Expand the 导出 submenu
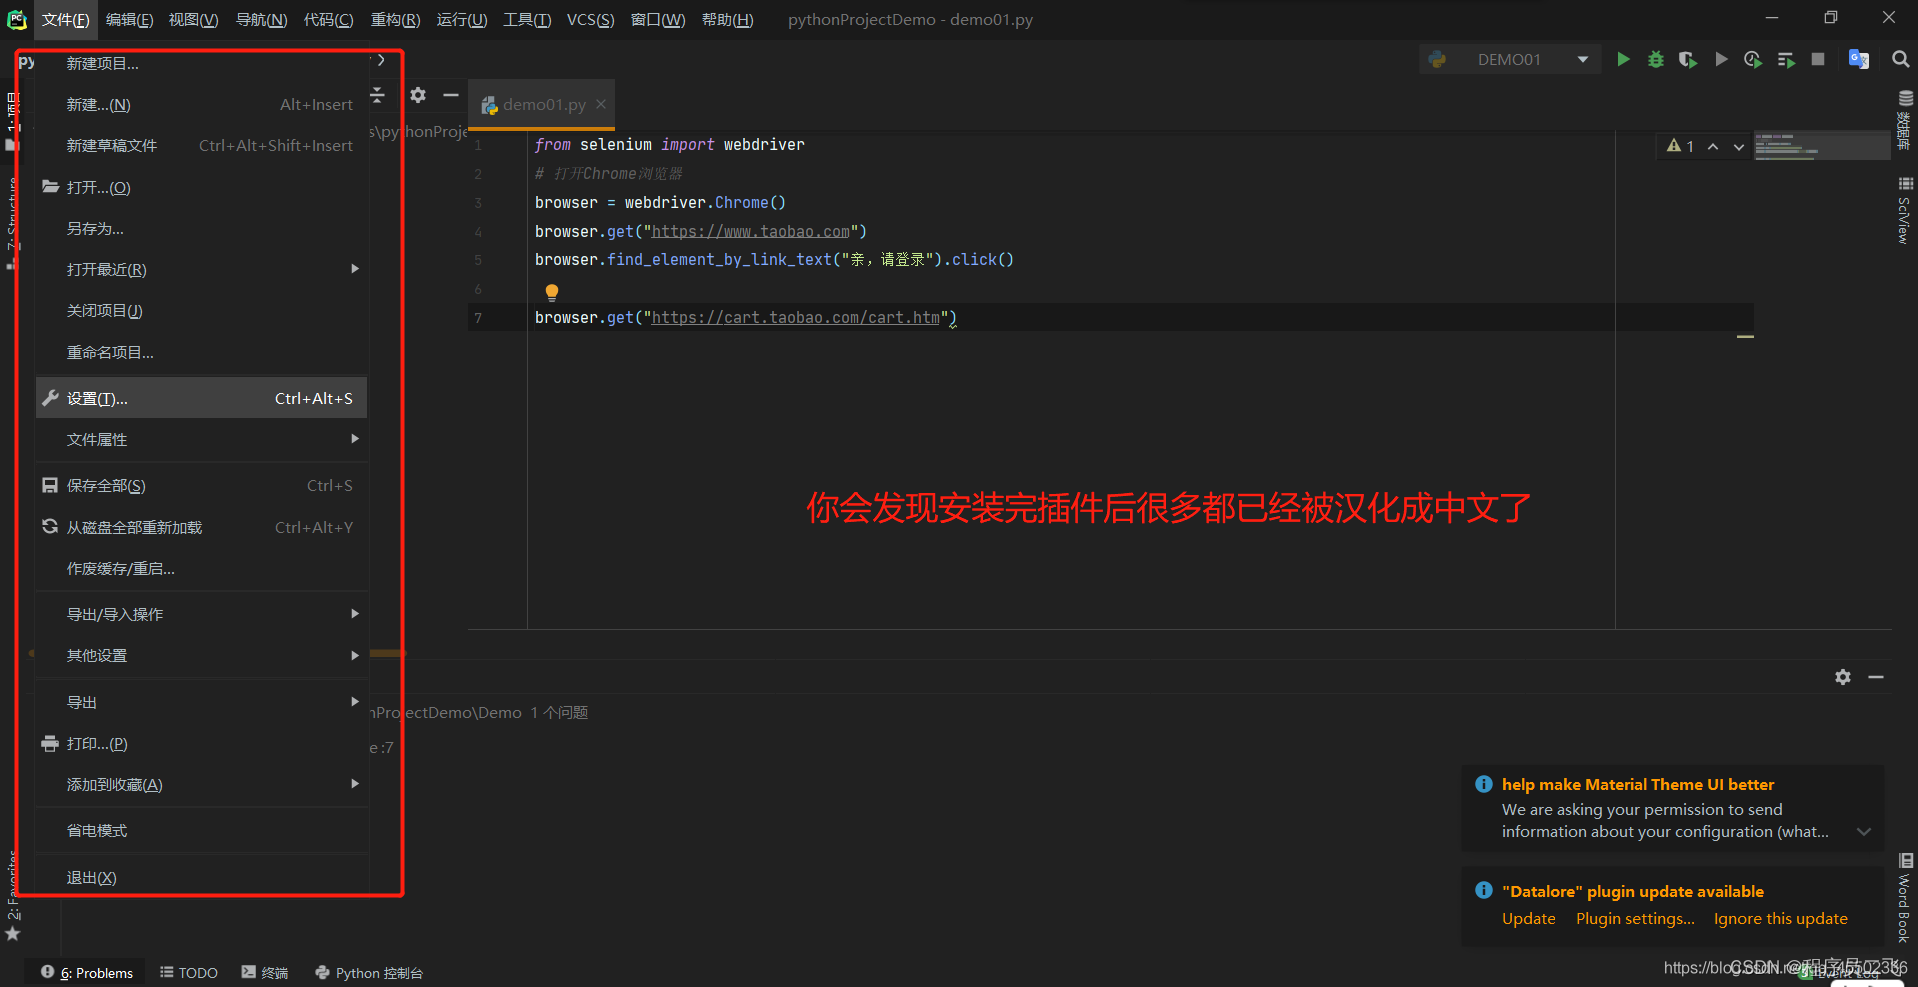 355,702
